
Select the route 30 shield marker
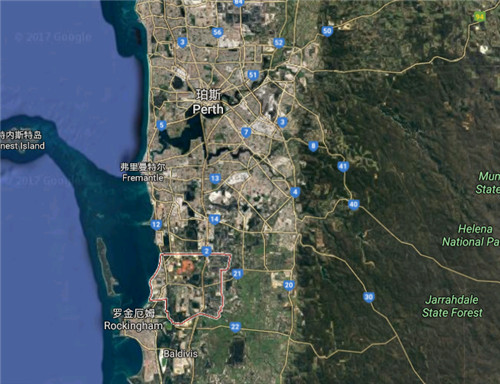click(368, 297)
